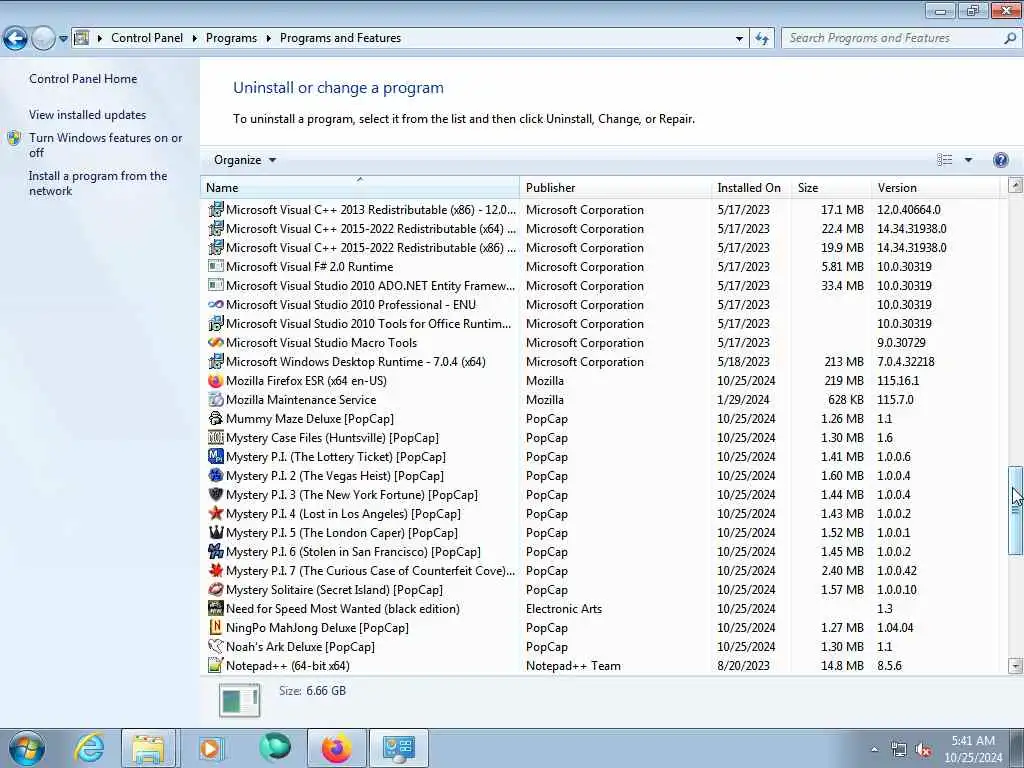Click Install a program from the network
This screenshot has width=1024, height=768.
pos(98,184)
